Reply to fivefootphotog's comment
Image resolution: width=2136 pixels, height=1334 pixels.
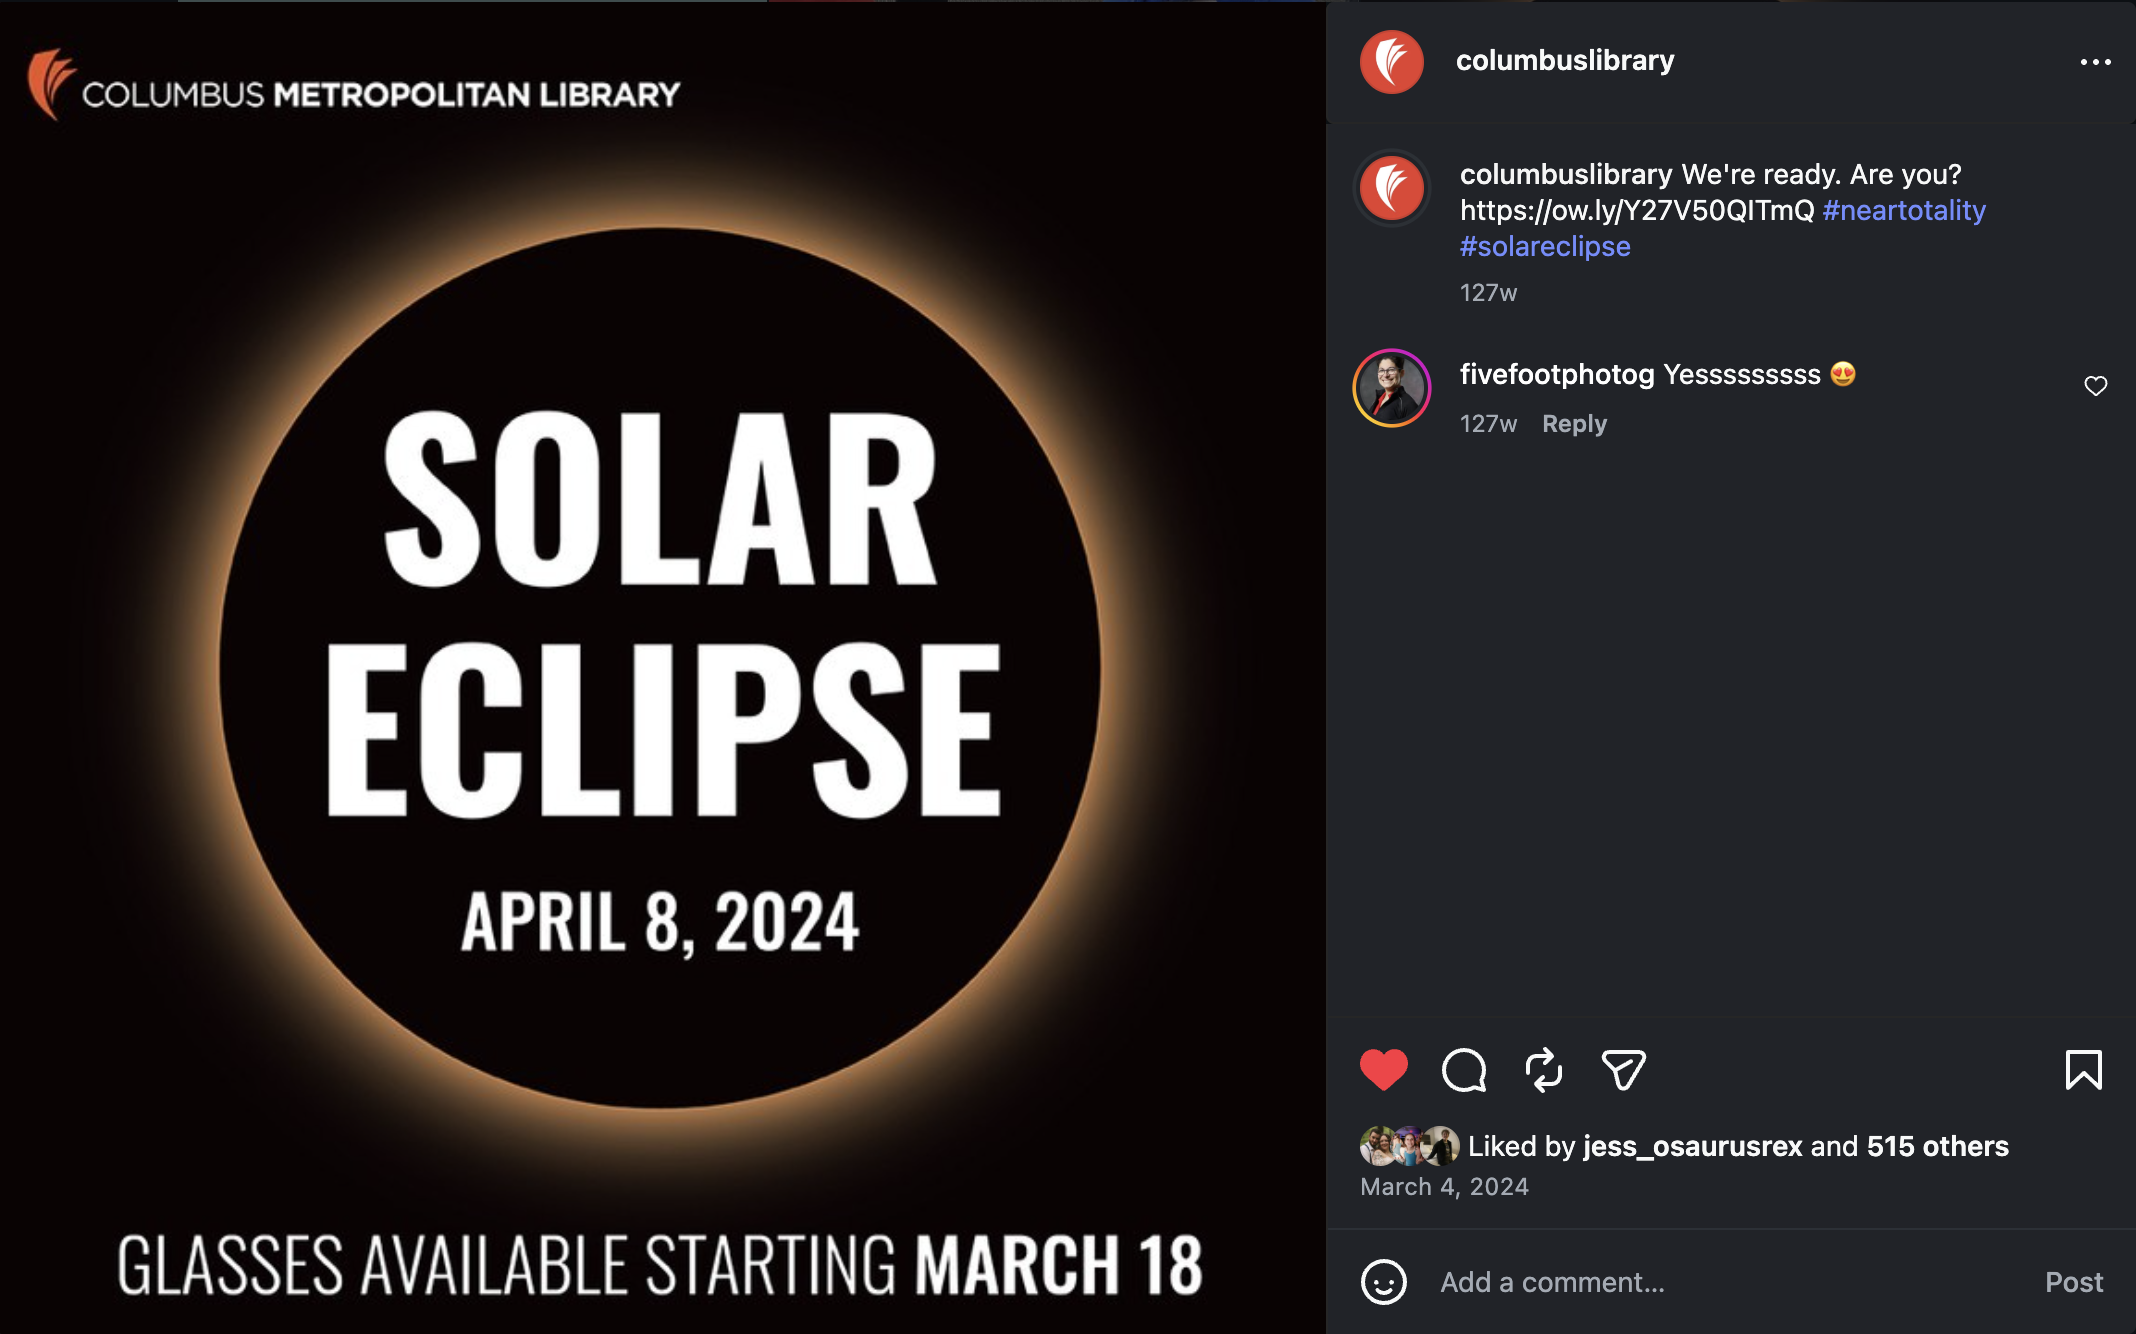coord(1574,424)
